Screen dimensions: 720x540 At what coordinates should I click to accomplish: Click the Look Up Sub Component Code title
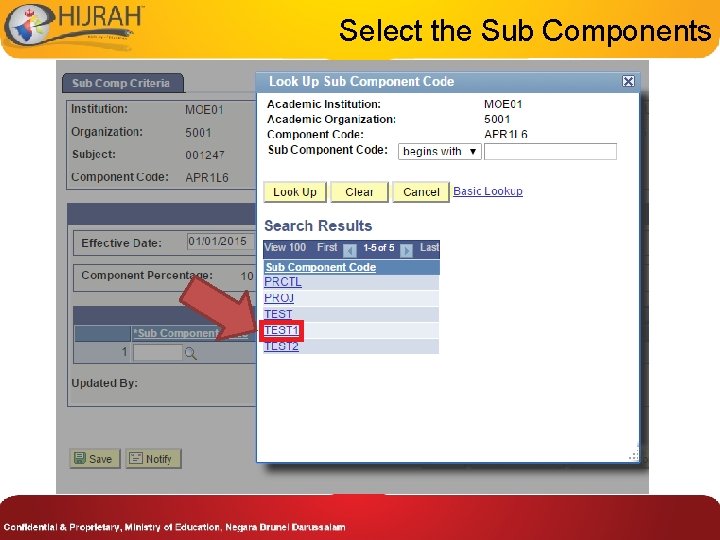coord(361,82)
